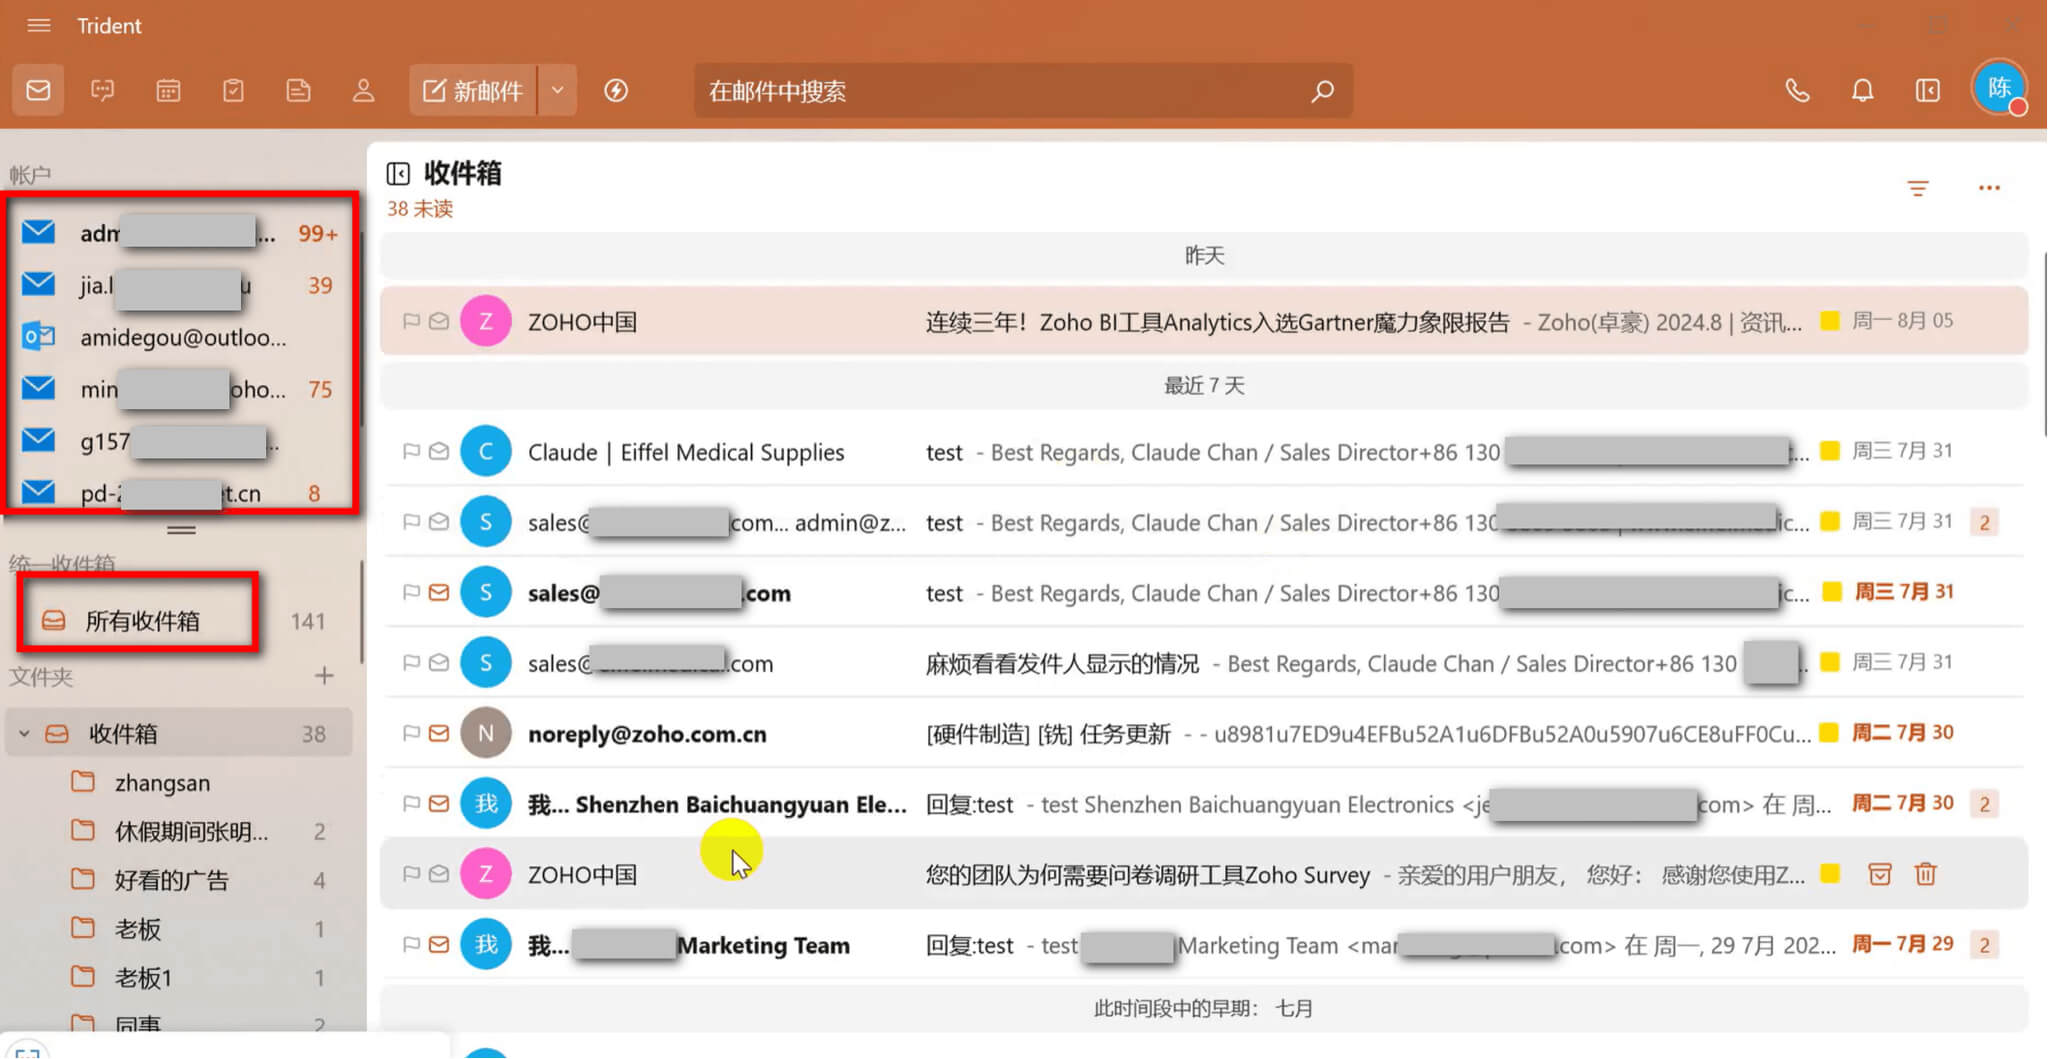Open the 麻烦看看发件人显示的情况 email
Screen dimensions: 2048x1059
coord(1203,663)
